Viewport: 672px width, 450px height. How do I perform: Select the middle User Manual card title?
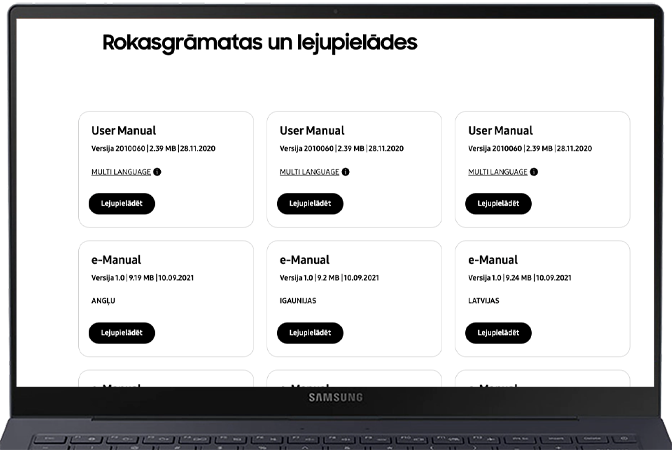312,131
